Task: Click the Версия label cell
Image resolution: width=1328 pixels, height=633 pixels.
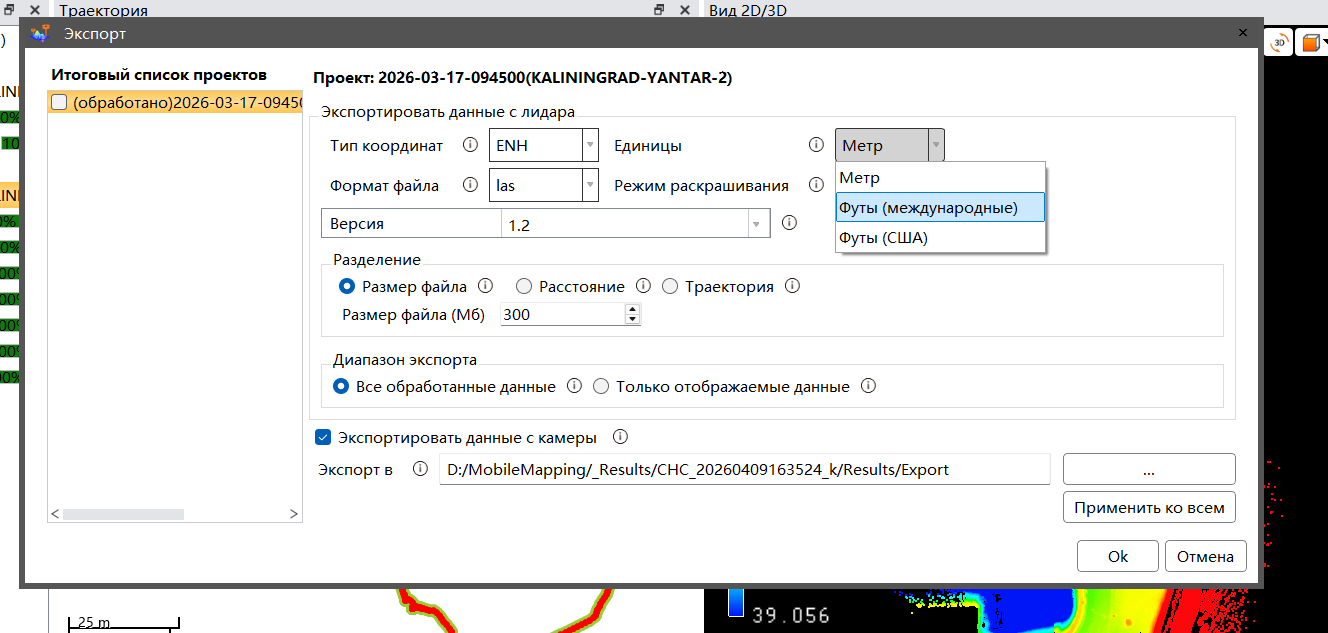Action: pyautogui.click(x=411, y=225)
